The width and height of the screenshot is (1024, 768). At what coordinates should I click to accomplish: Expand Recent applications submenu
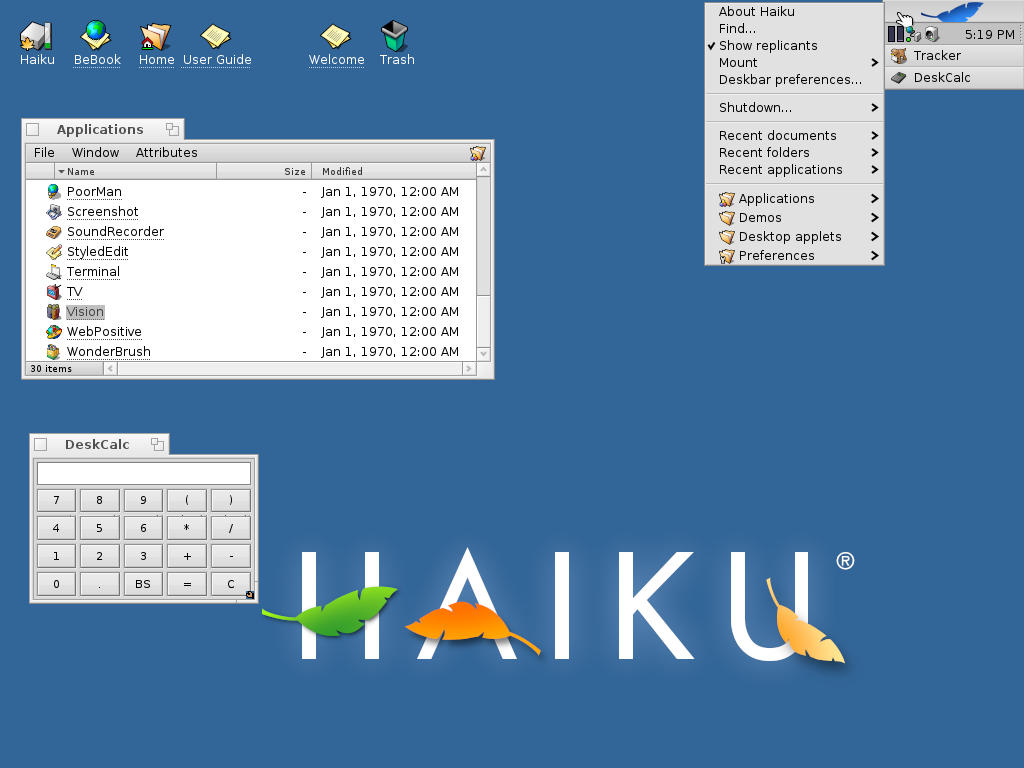(x=794, y=170)
